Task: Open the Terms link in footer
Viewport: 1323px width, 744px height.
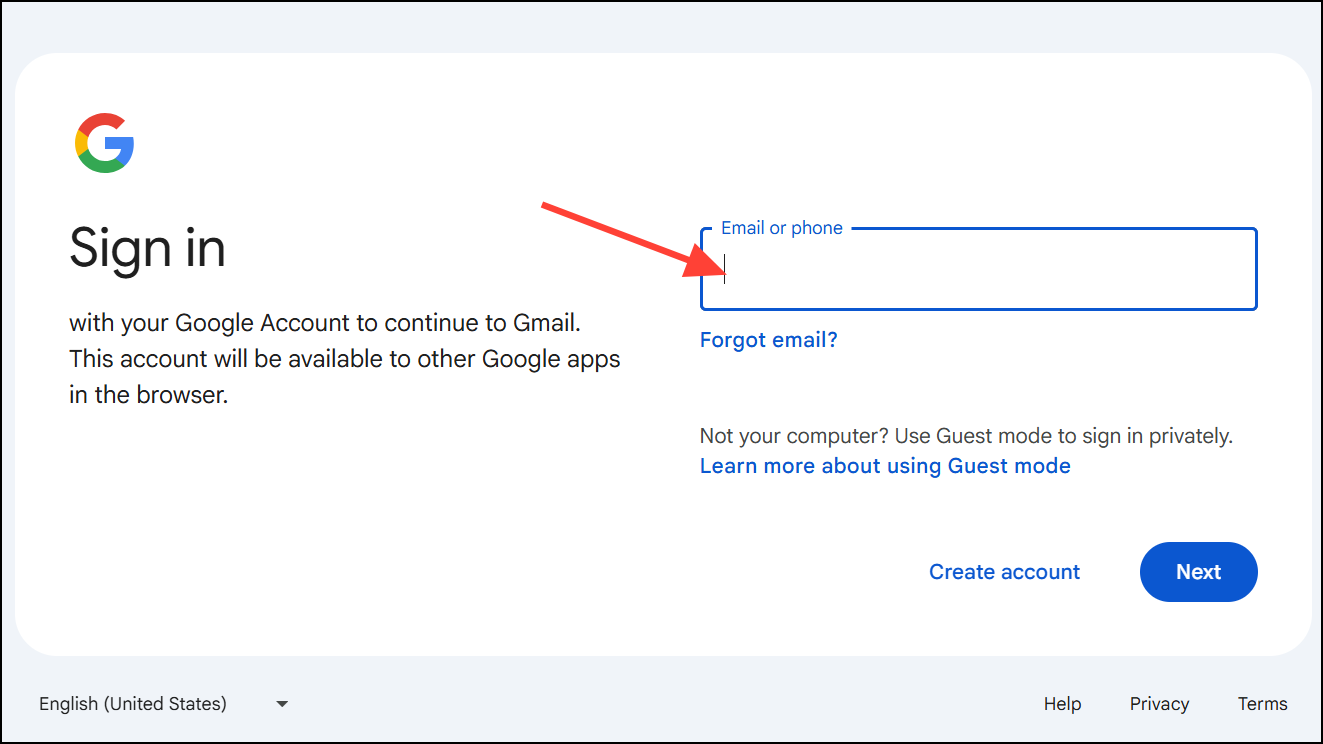Action: click(x=1262, y=704)
